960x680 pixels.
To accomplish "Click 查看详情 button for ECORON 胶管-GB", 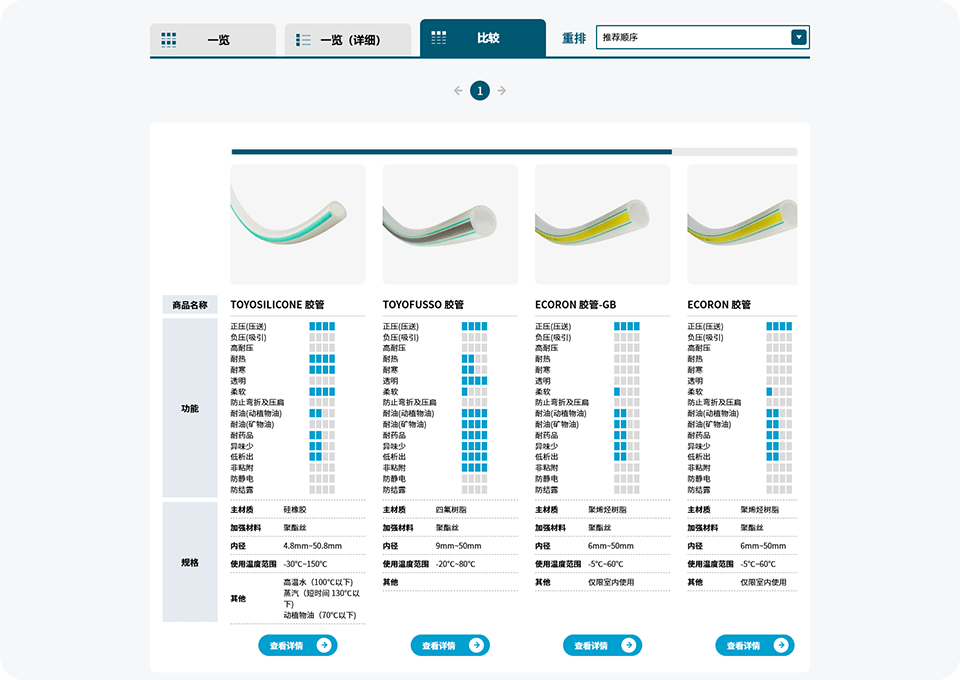I will click(x=603, y=645).
